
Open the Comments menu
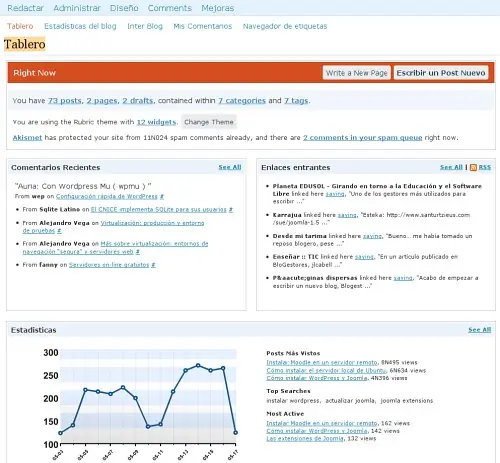[x=170, y=8]
